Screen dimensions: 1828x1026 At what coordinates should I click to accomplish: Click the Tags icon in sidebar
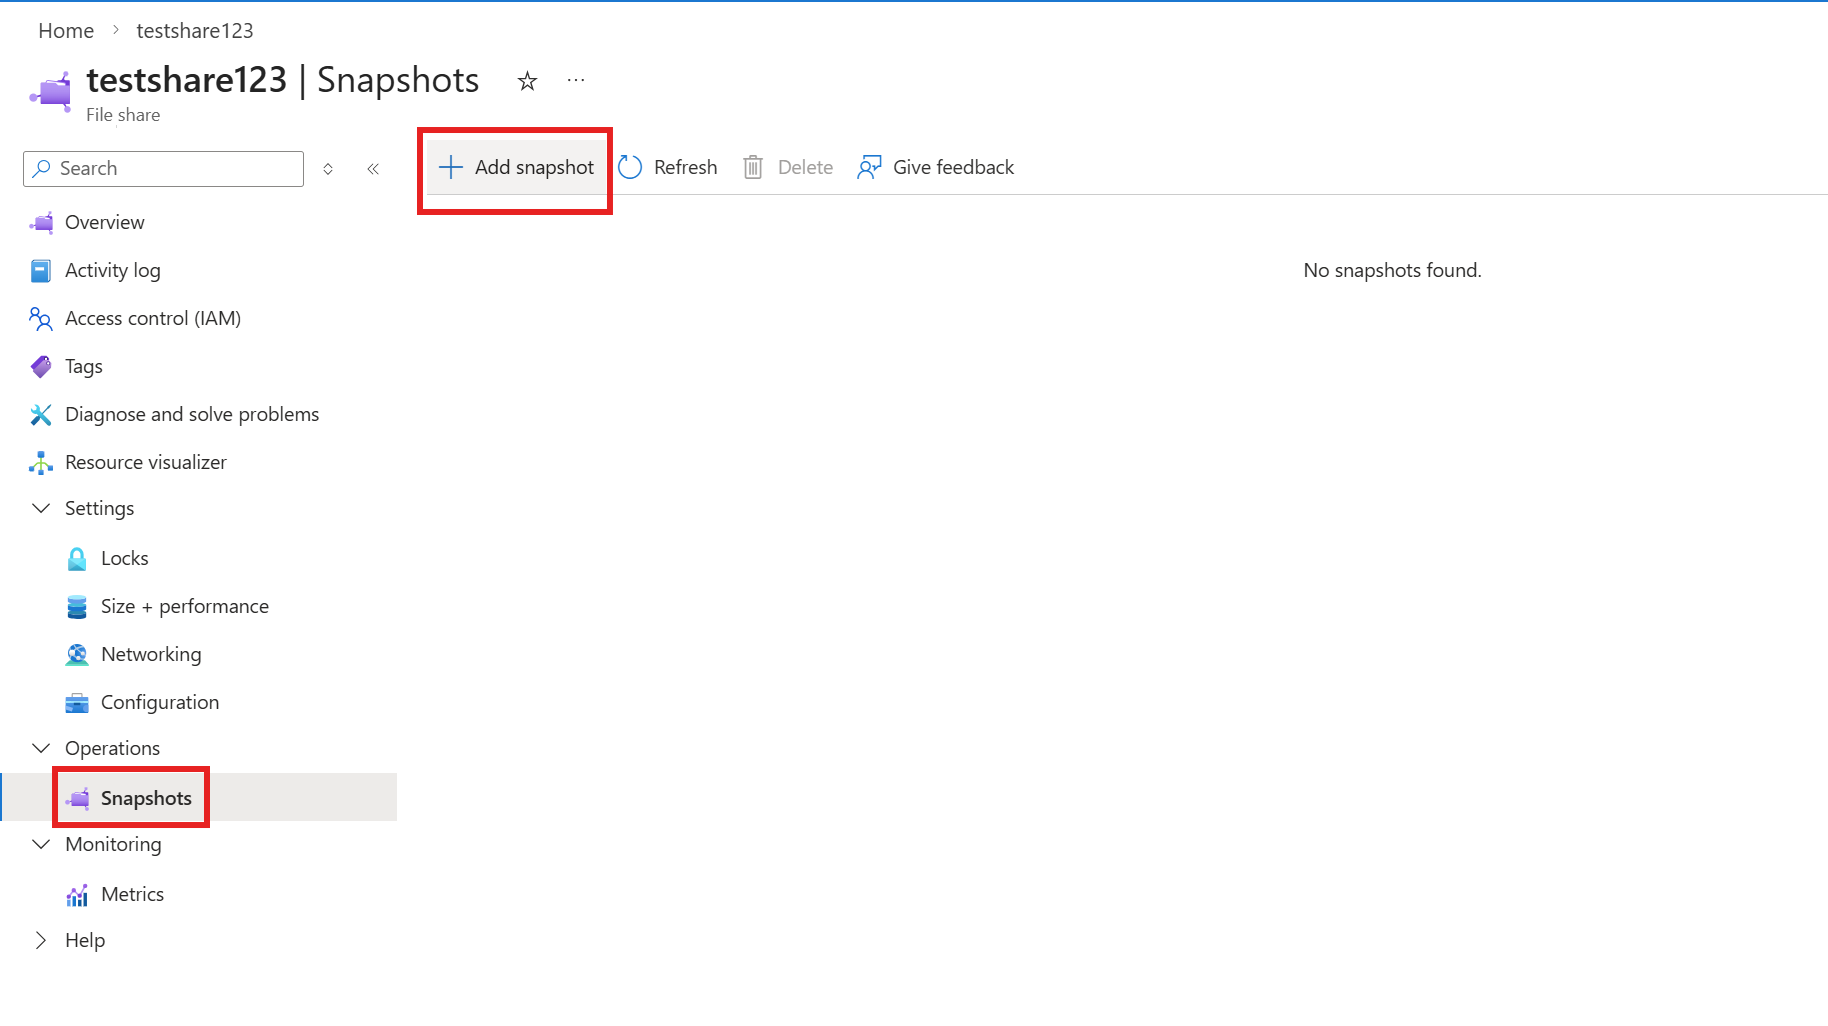click(x=41, y=366)
